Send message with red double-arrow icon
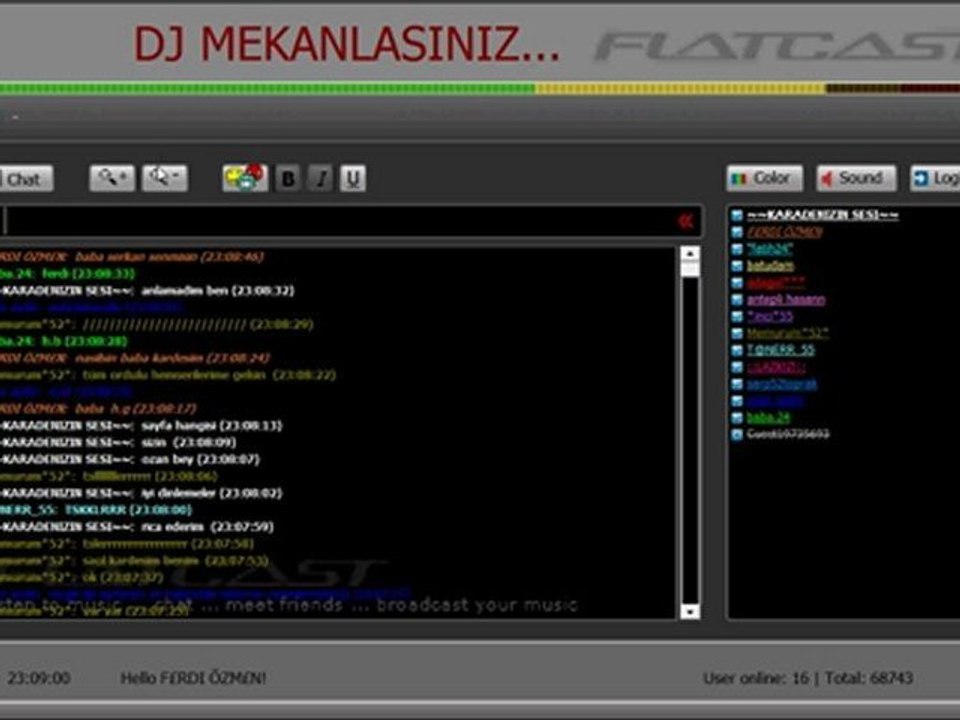Screen dimensions: 960x720 click(686, 221)
